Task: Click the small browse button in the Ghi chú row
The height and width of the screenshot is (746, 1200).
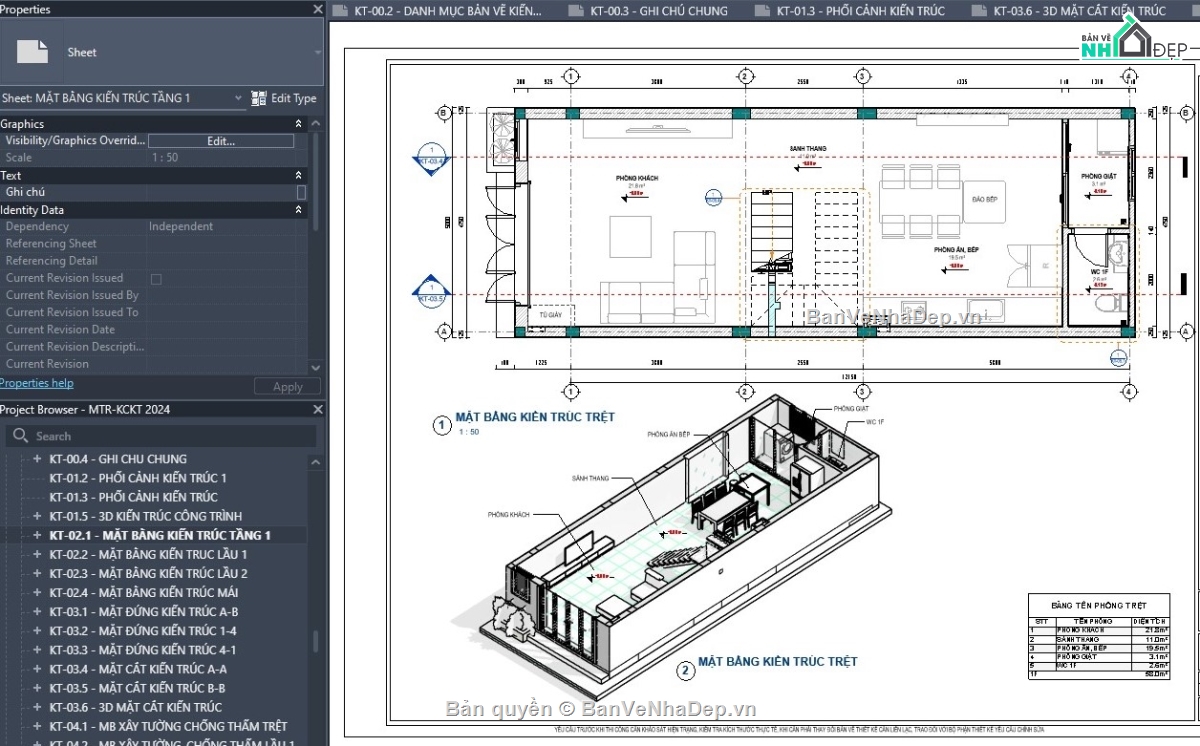Action: tap(301, 192)
